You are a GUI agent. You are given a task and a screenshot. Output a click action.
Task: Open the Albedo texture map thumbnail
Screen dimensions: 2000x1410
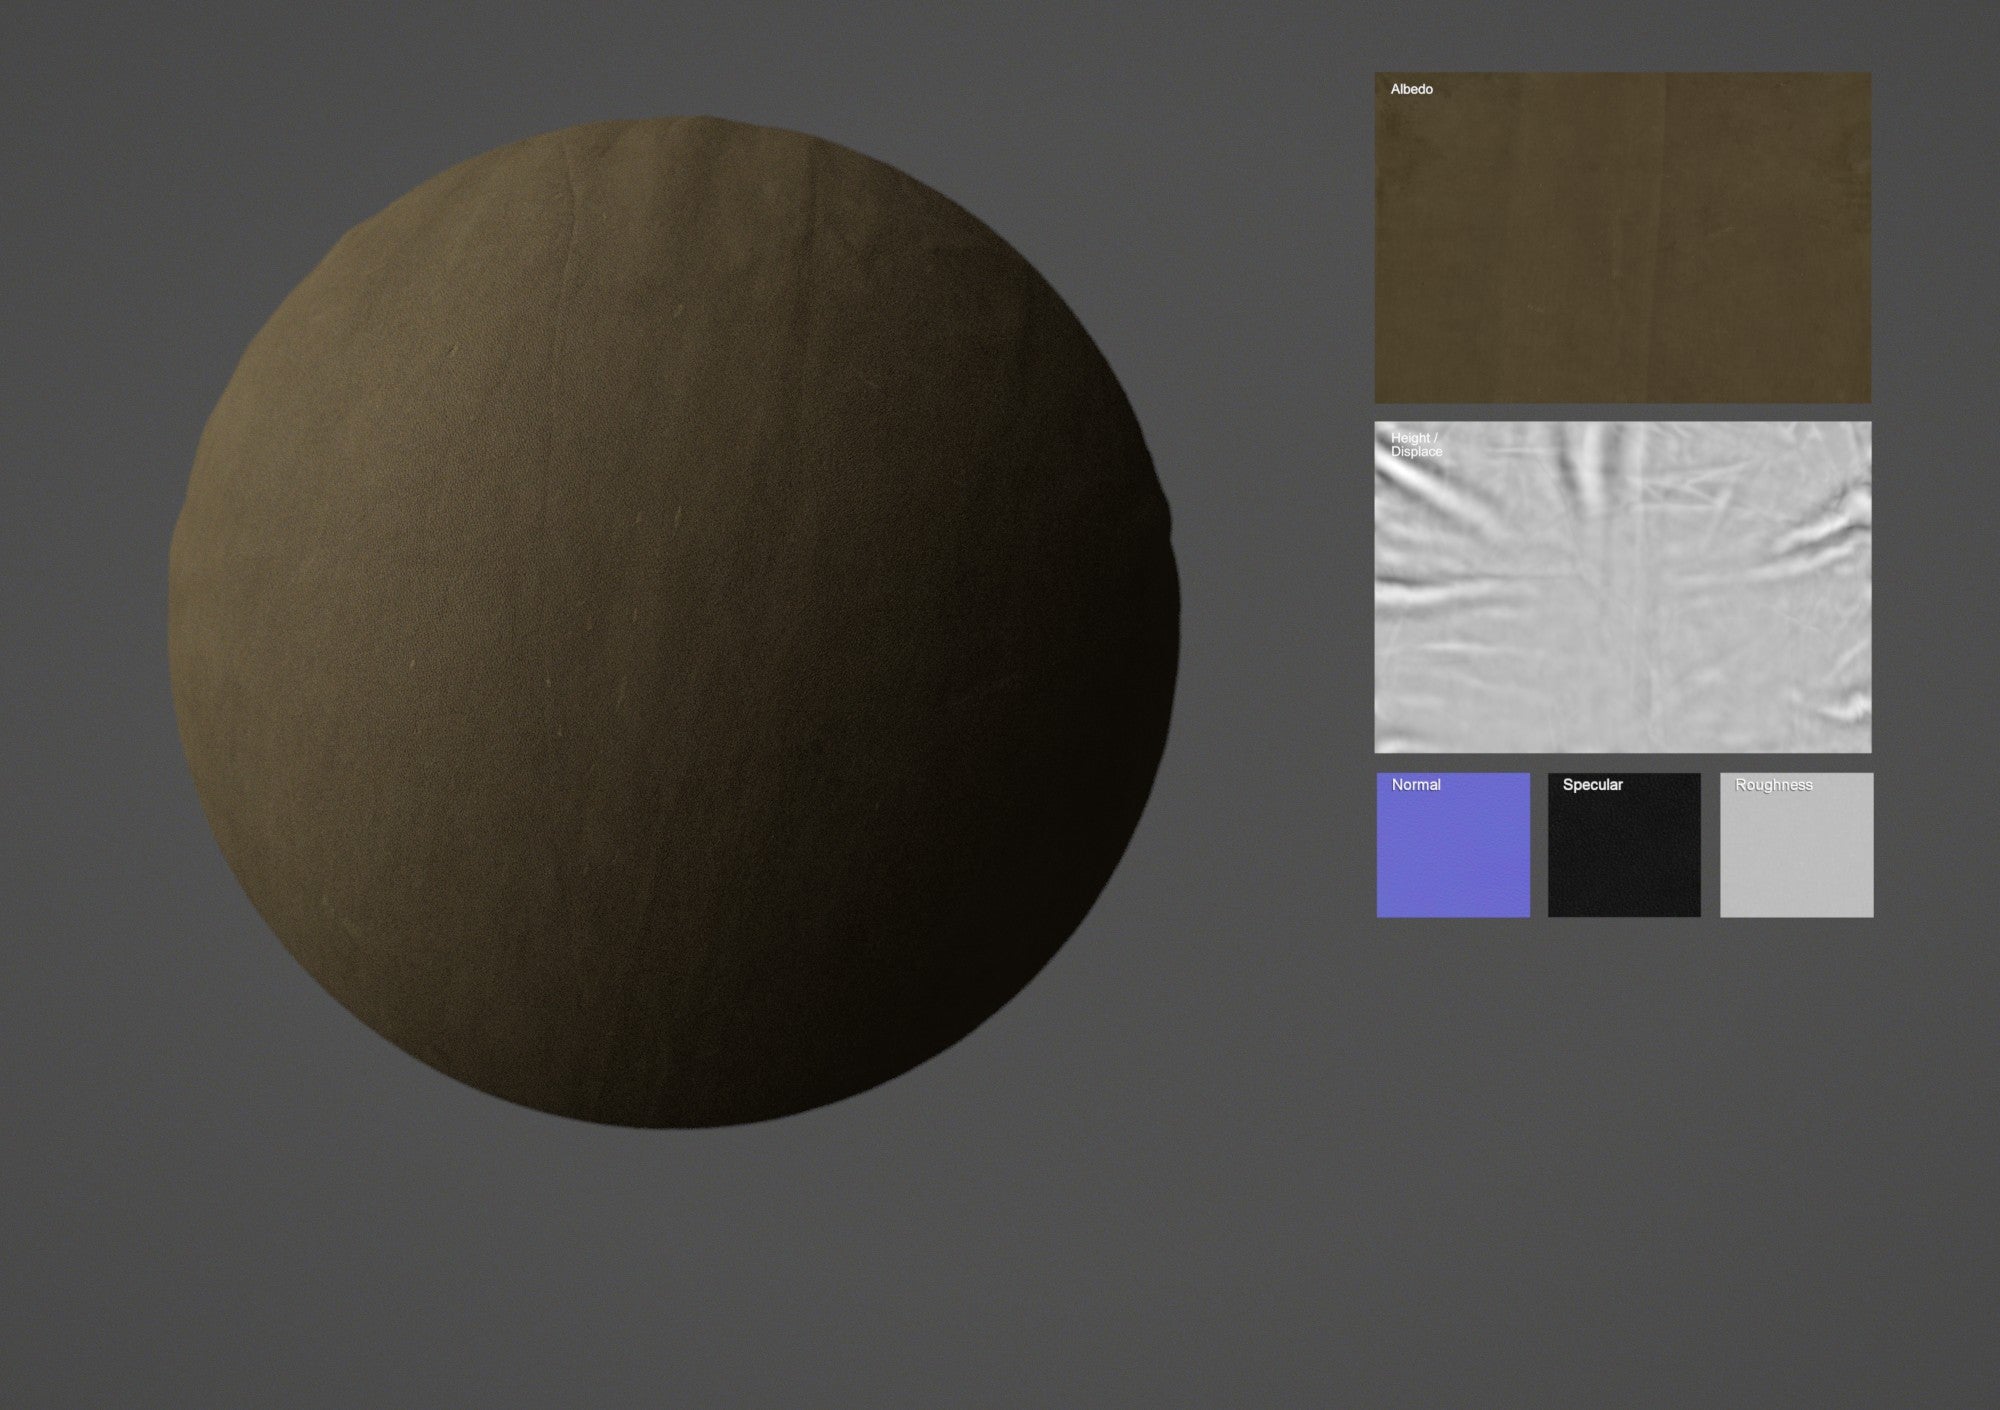1622,237
